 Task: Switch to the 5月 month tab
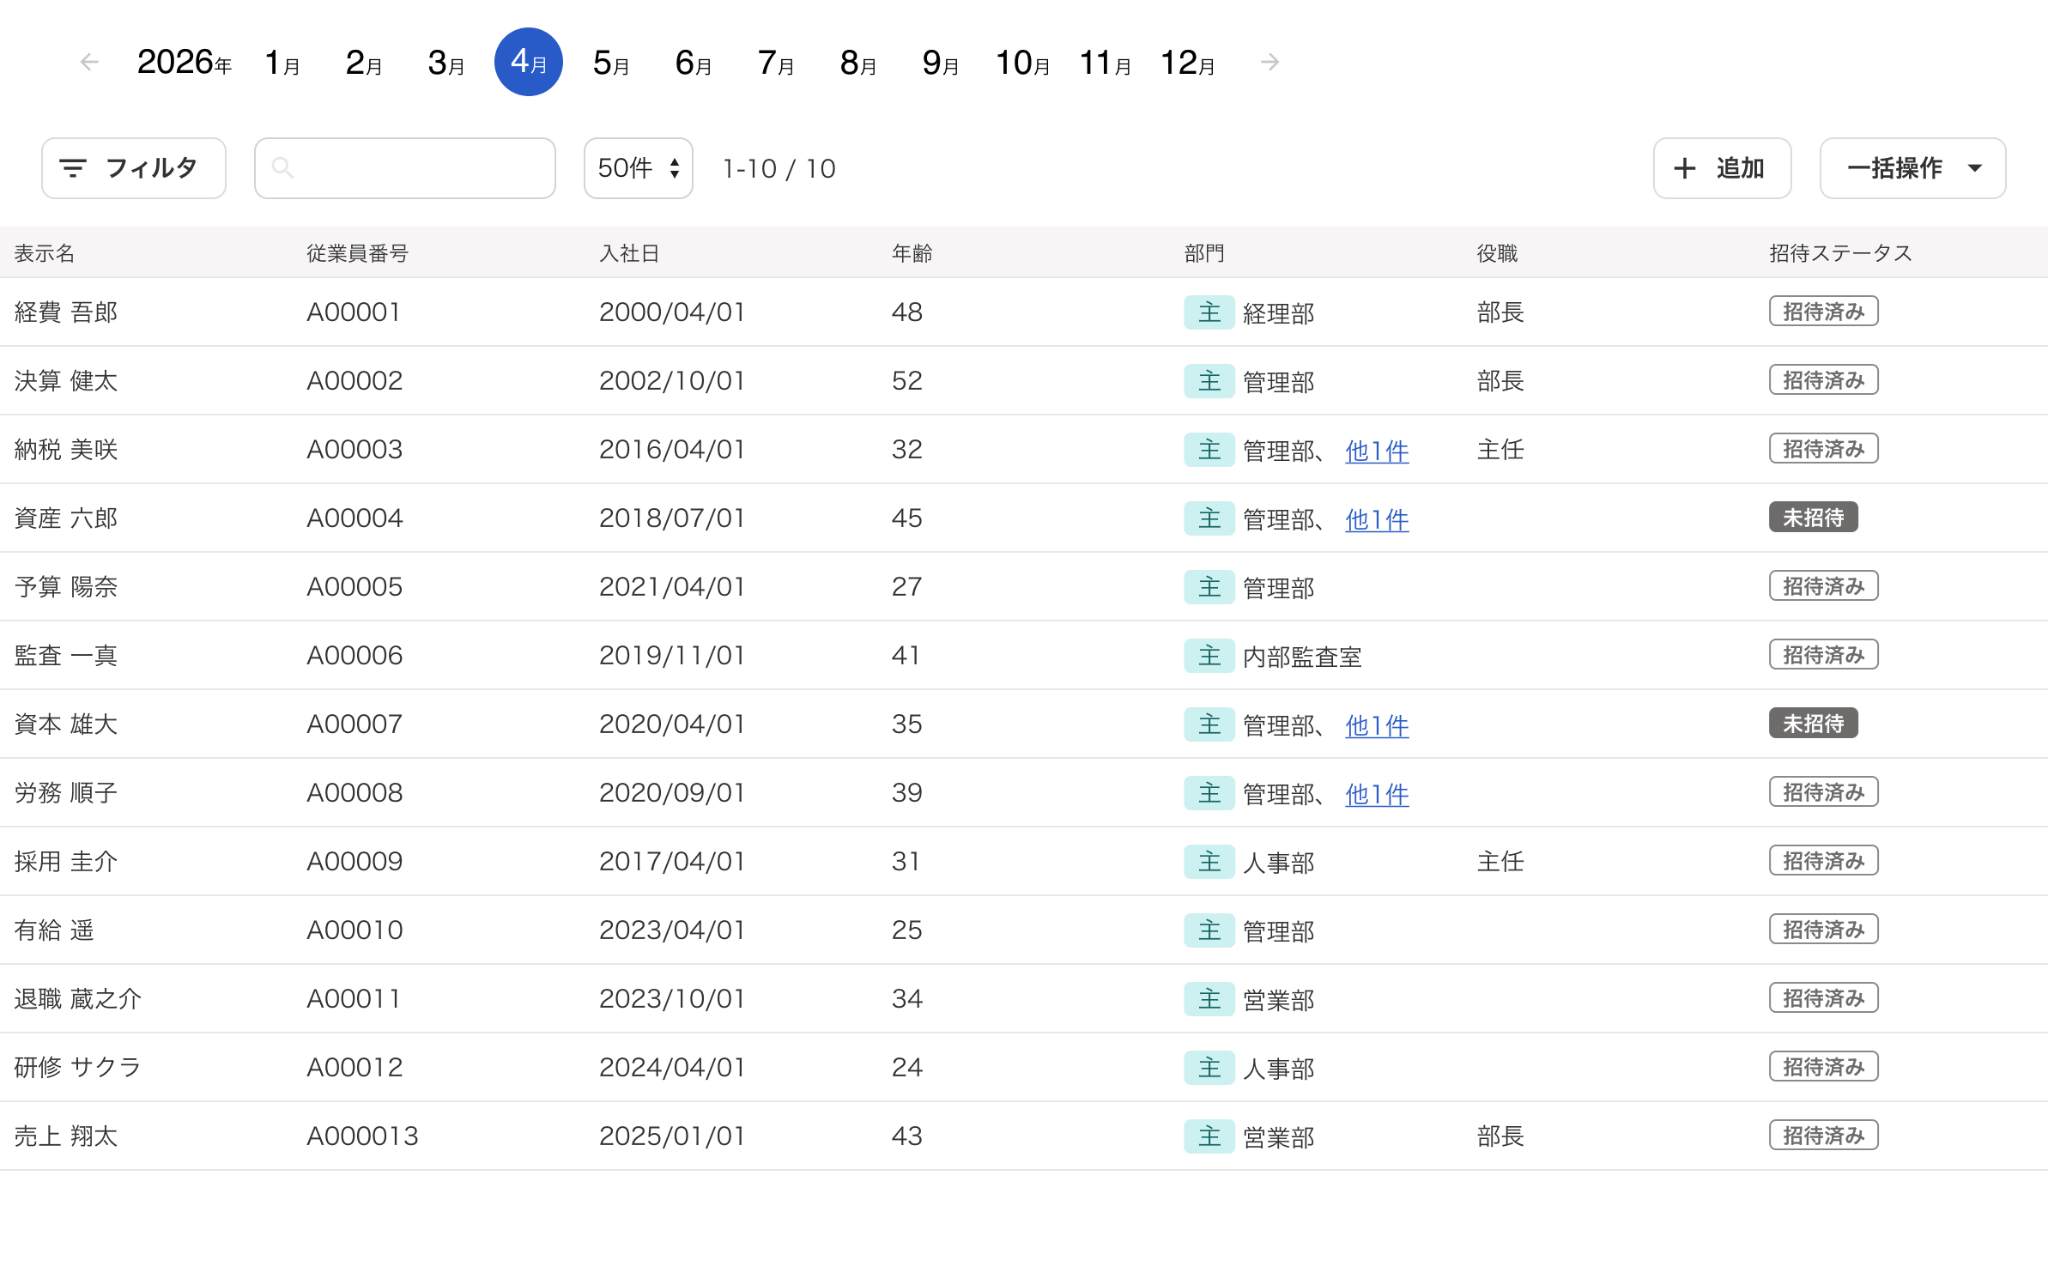[611, 62]
